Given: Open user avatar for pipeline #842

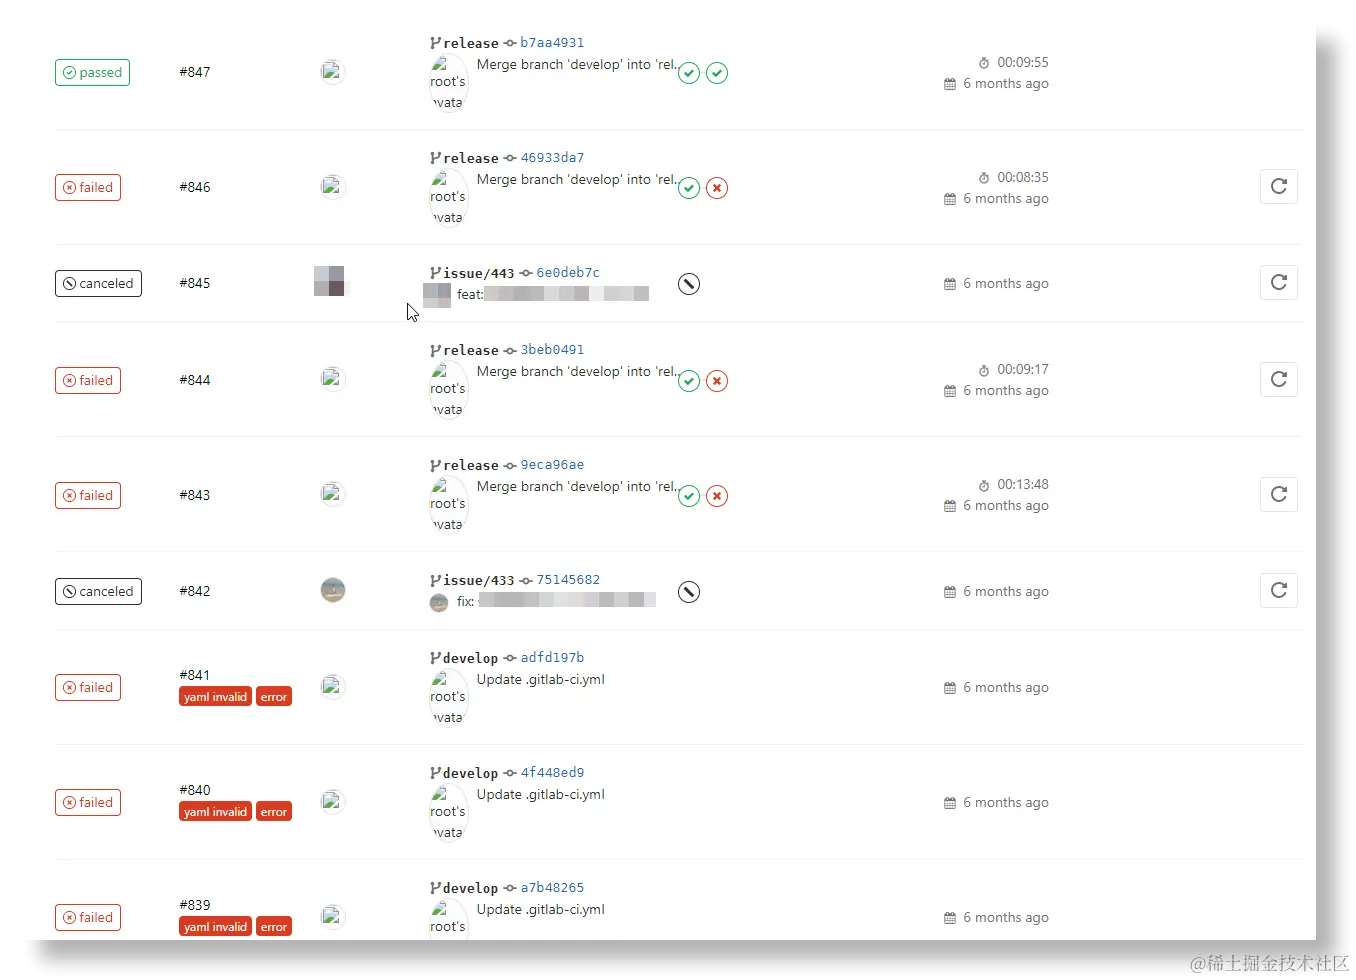Looking at the screenshot, I should pos(333,590).
